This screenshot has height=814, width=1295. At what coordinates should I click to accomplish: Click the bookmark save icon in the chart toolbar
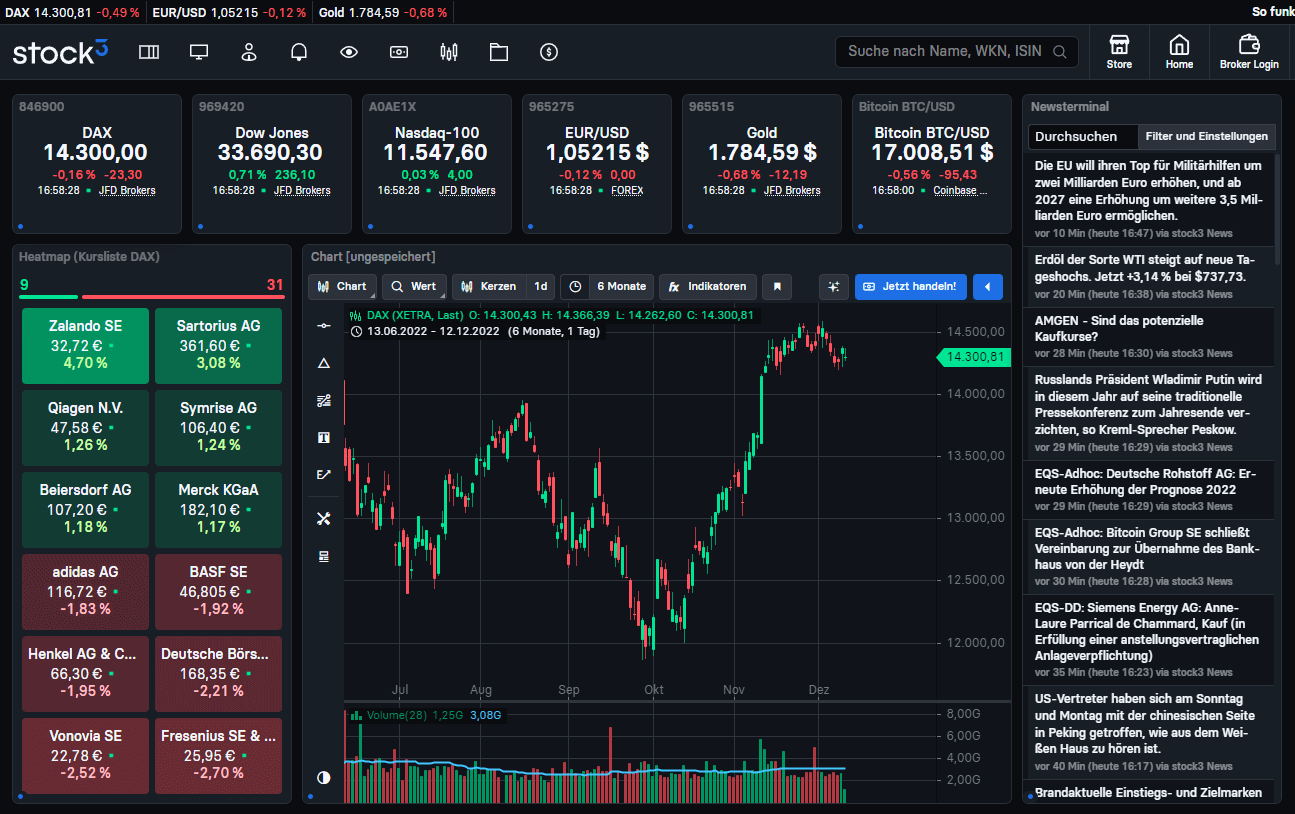pos(776,287)
